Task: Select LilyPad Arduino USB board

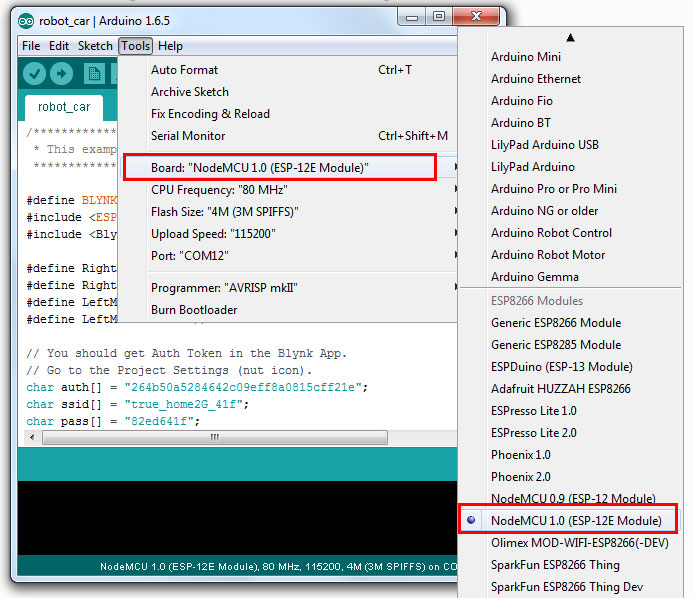Action: (x=570, y=145)
